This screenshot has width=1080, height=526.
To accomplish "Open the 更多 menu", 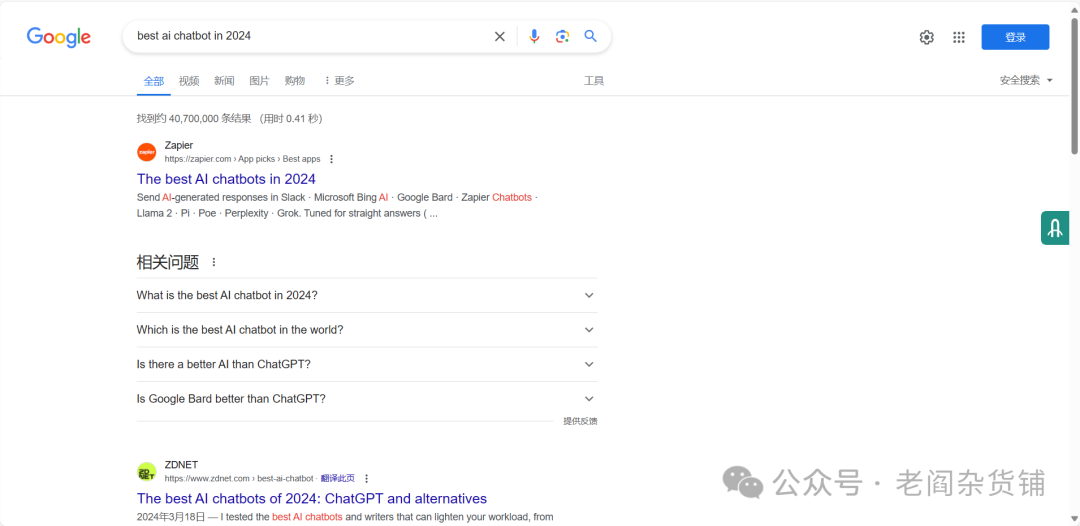I will [339, 81].
